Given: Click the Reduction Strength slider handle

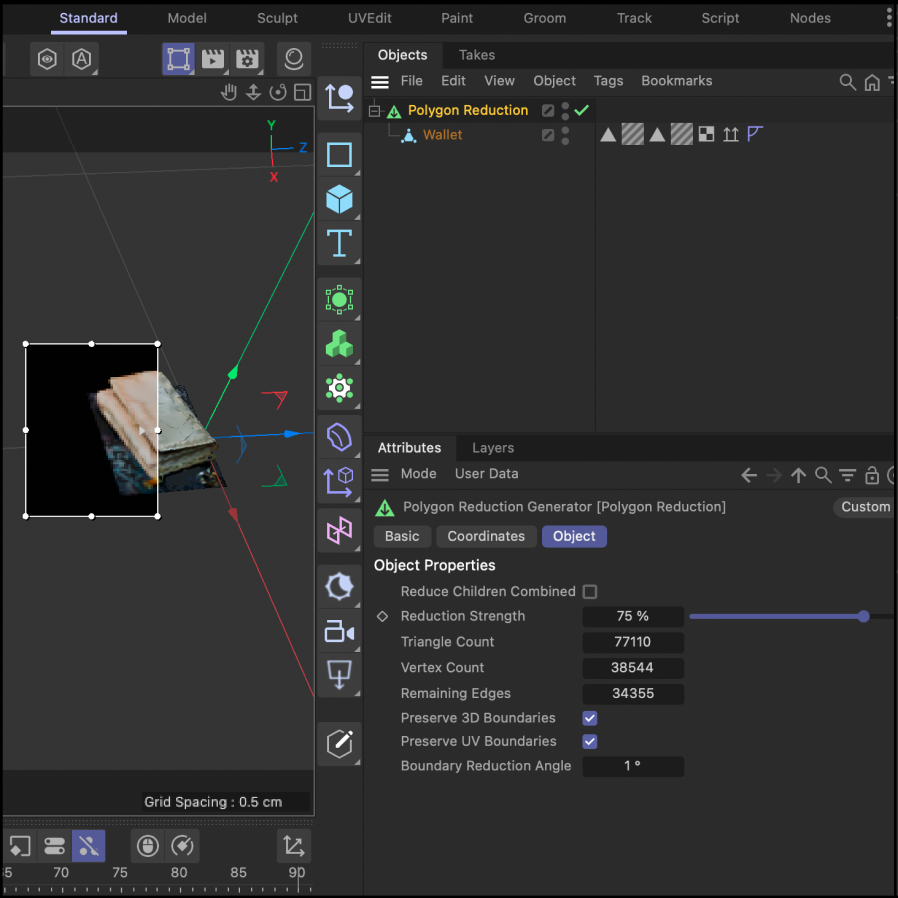Looking at the screenshot, I should tap(863, 617).
